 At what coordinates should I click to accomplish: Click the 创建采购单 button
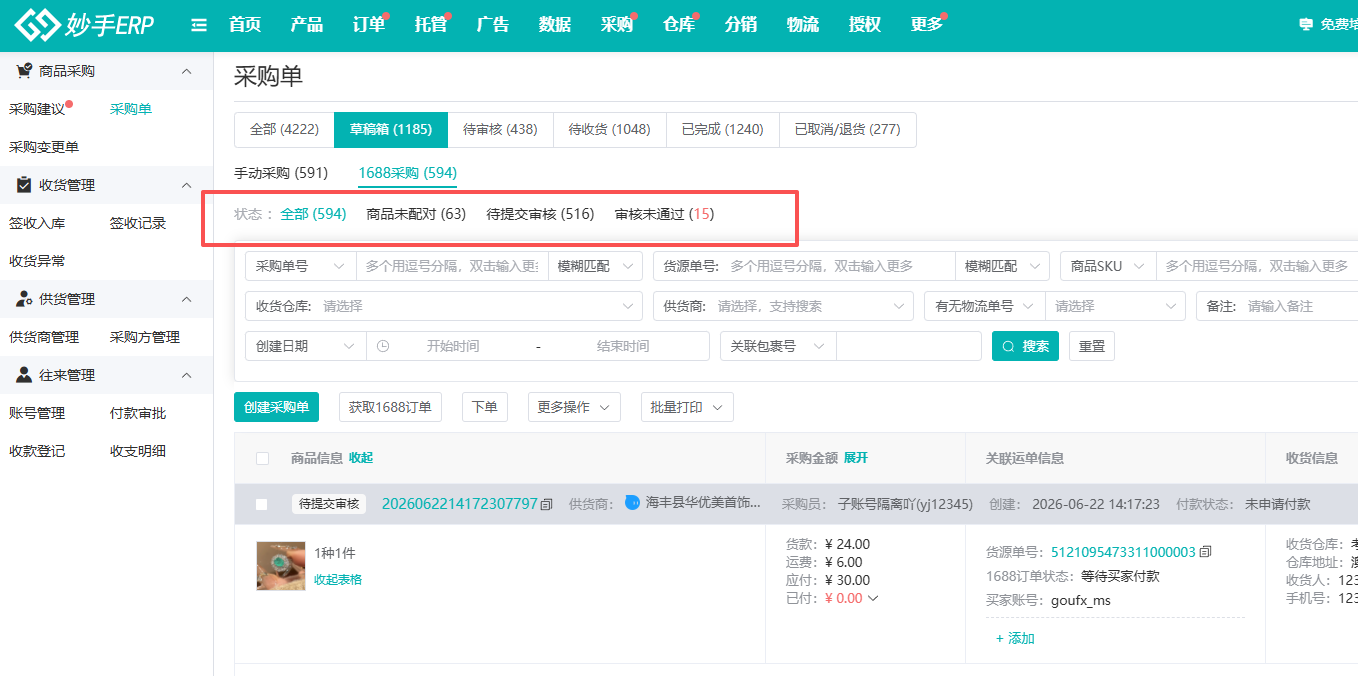pos(276,407)
